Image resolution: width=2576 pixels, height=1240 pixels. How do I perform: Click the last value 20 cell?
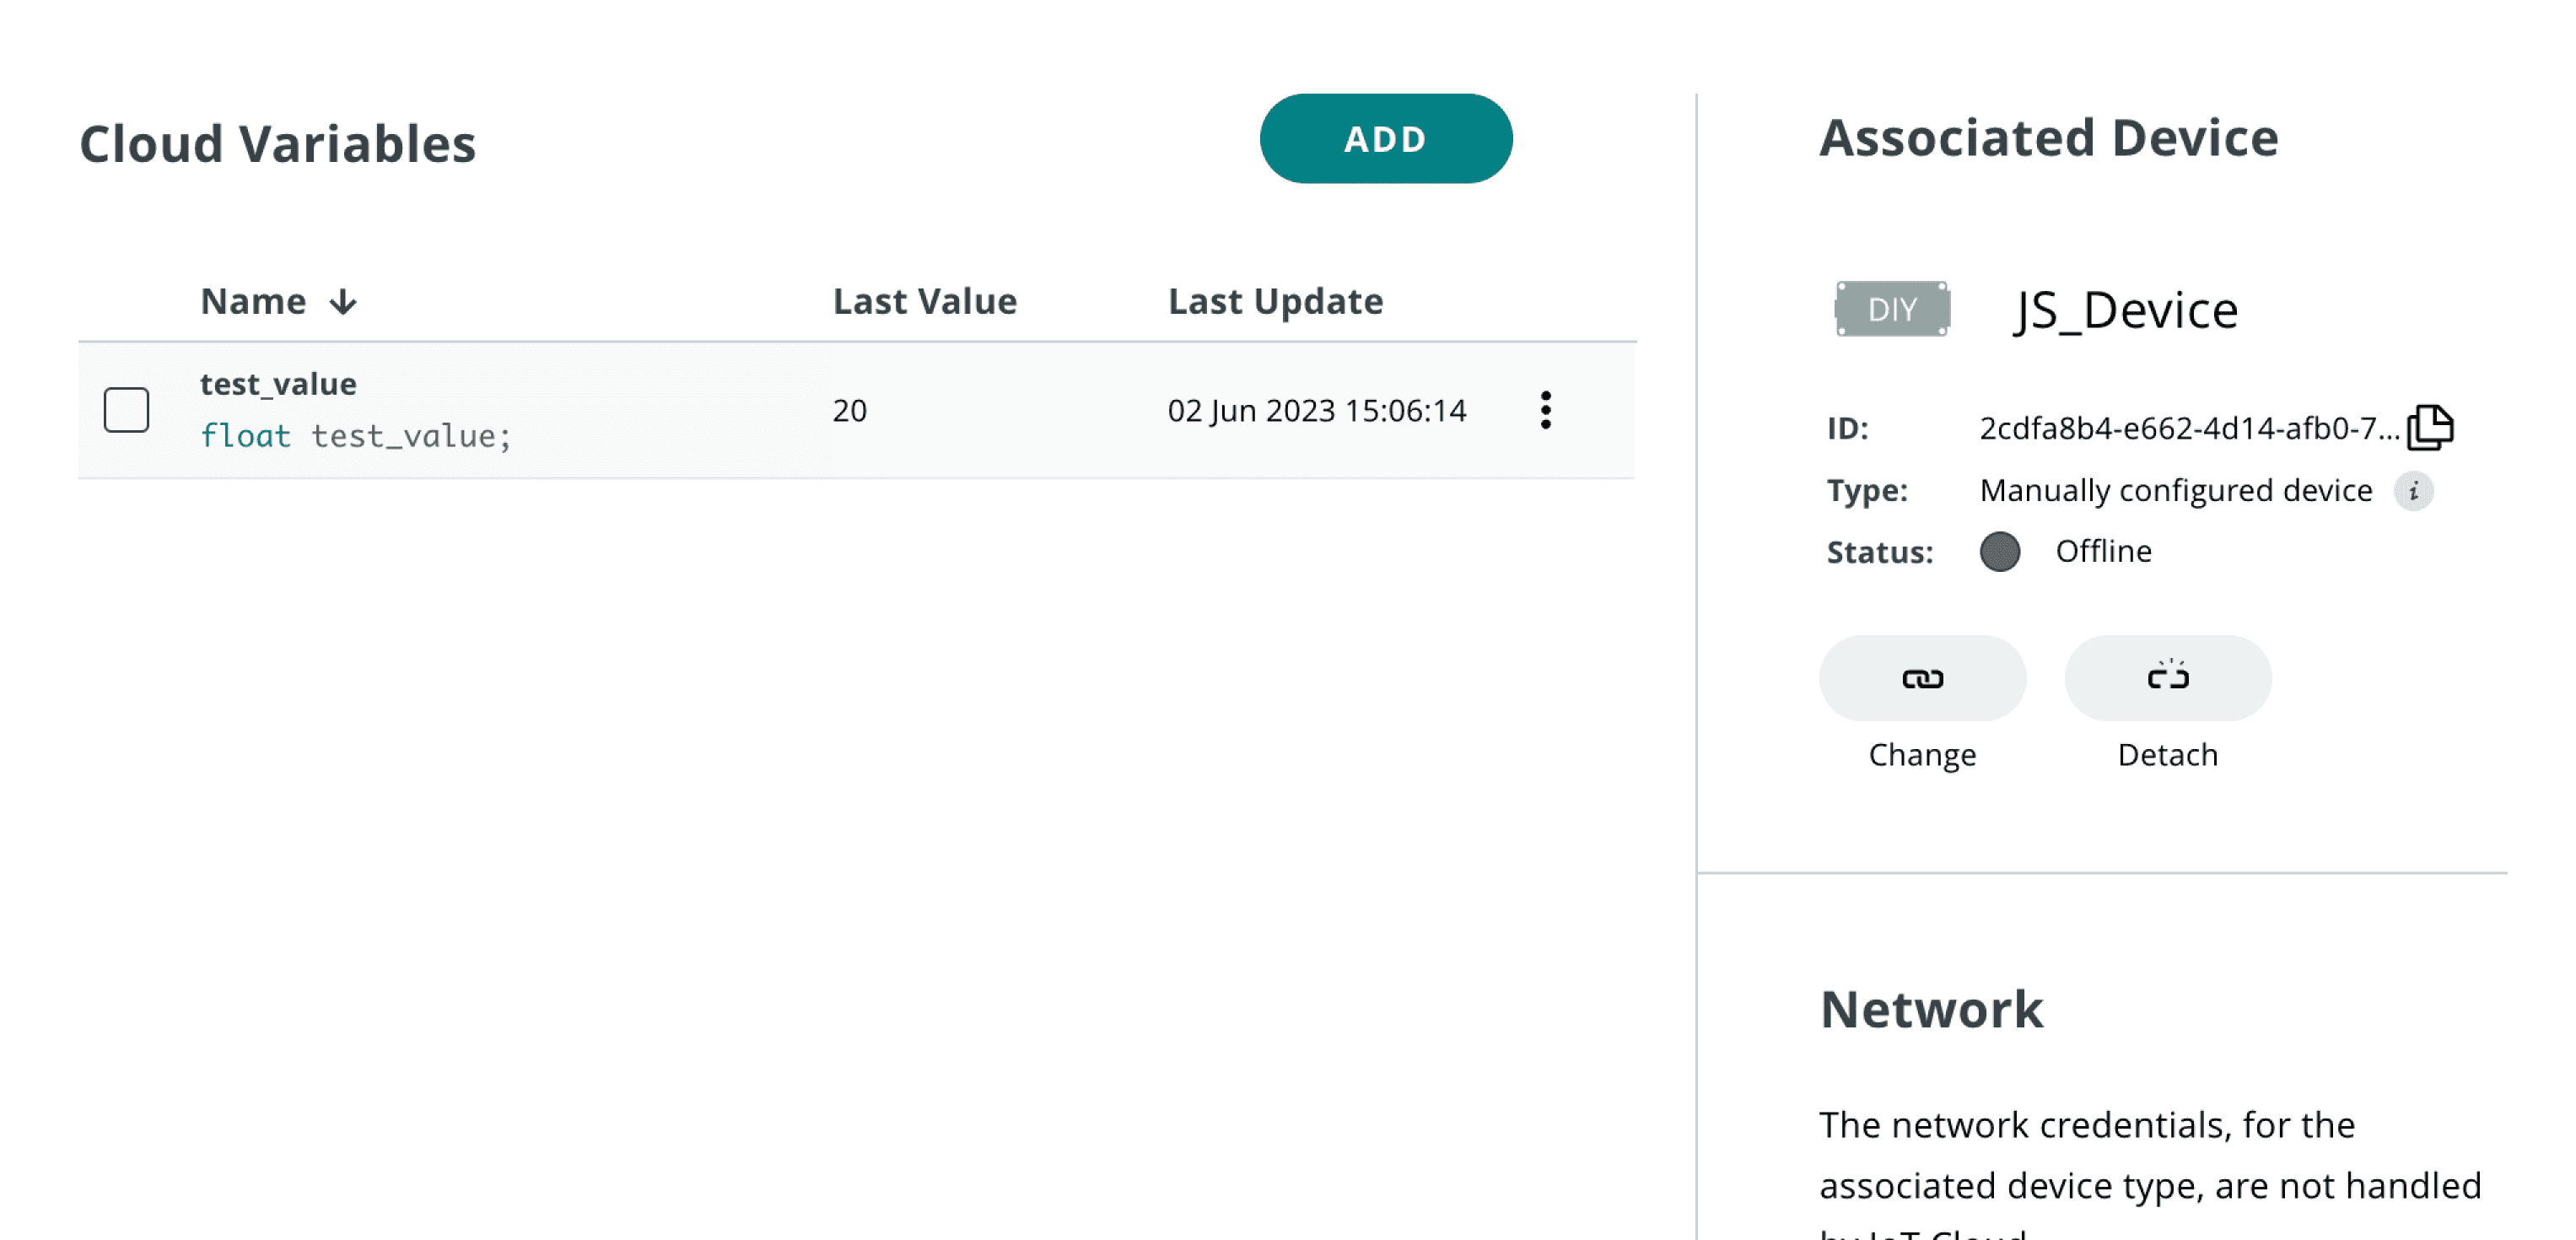pos(849,410)
